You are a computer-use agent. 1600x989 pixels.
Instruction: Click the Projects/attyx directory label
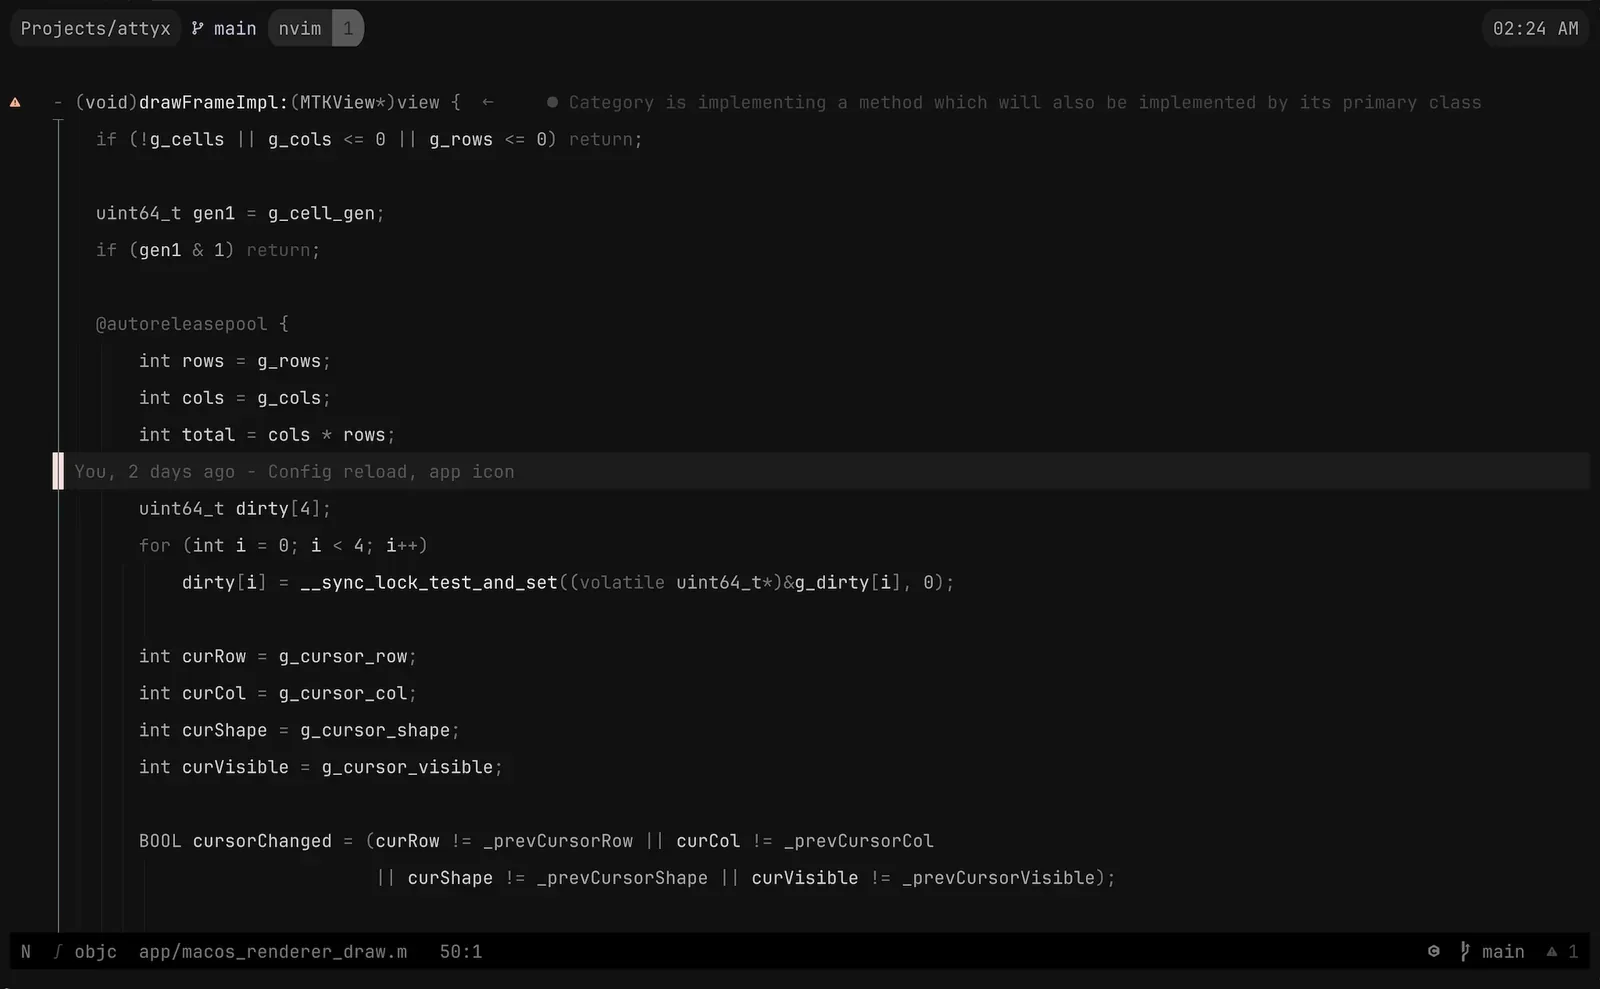95,28
